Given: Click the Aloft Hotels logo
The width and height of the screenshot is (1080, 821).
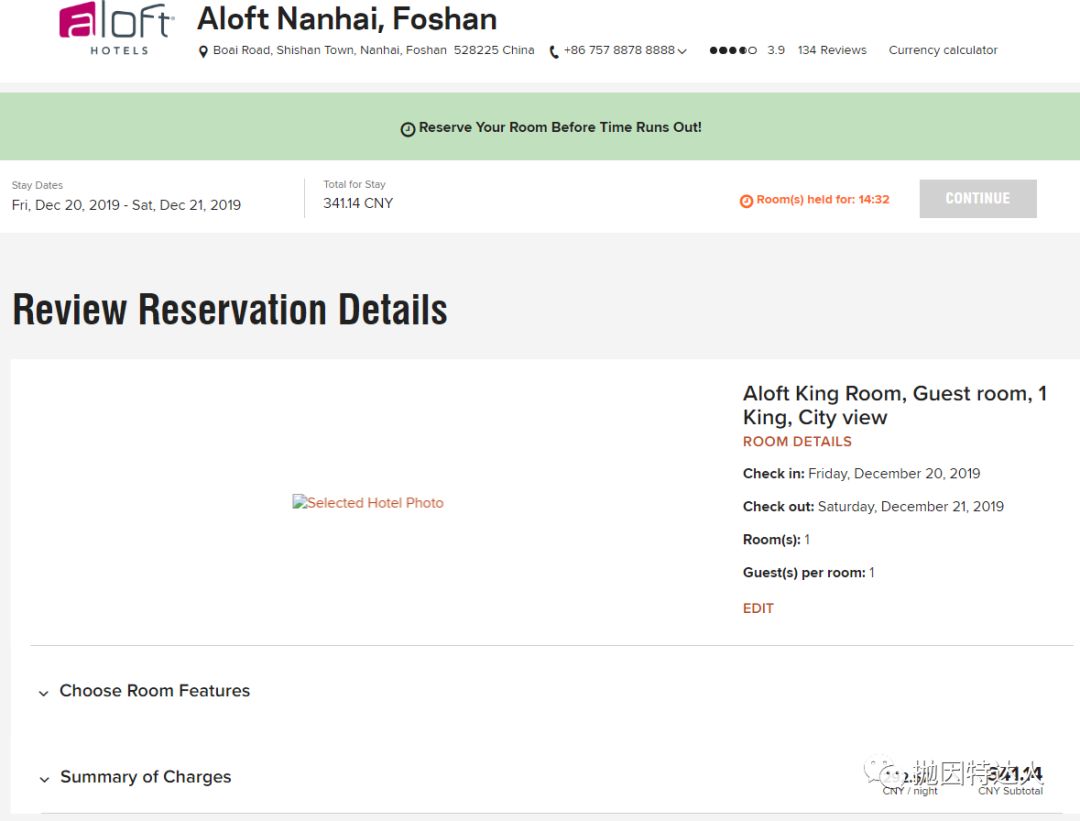Looking at the screenshot, I should [117, 28].
